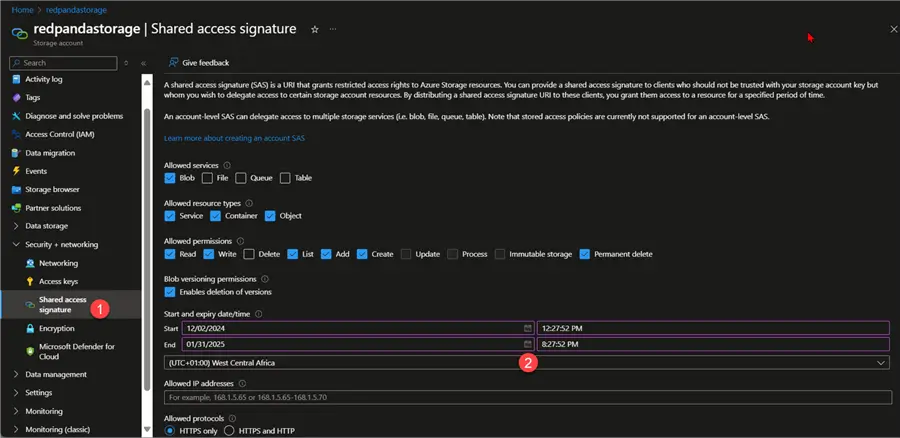Open the calendar picker for Start date
Viewport: 900px width, 438px height.
click(x=527, y=328)
